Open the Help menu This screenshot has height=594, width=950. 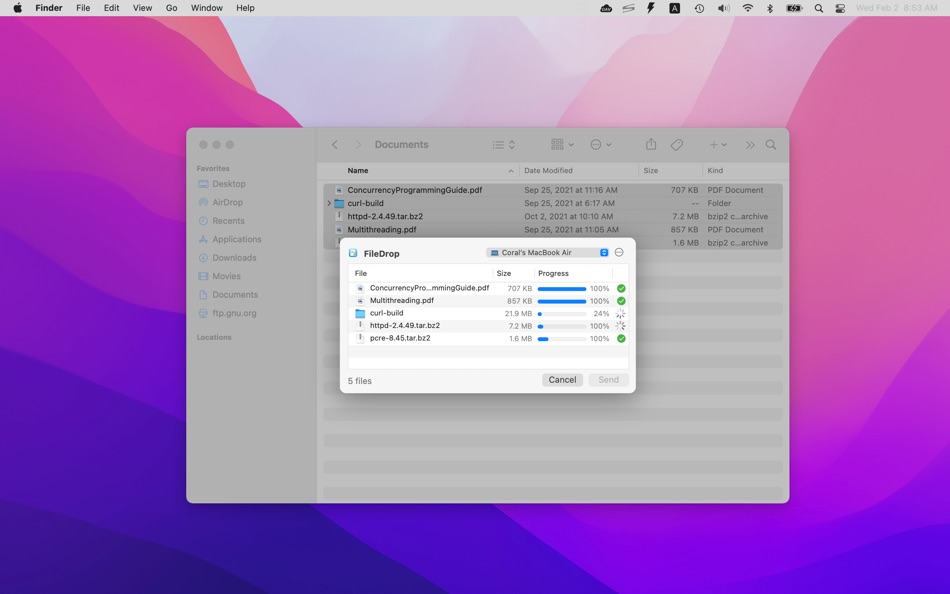(245, 8)
